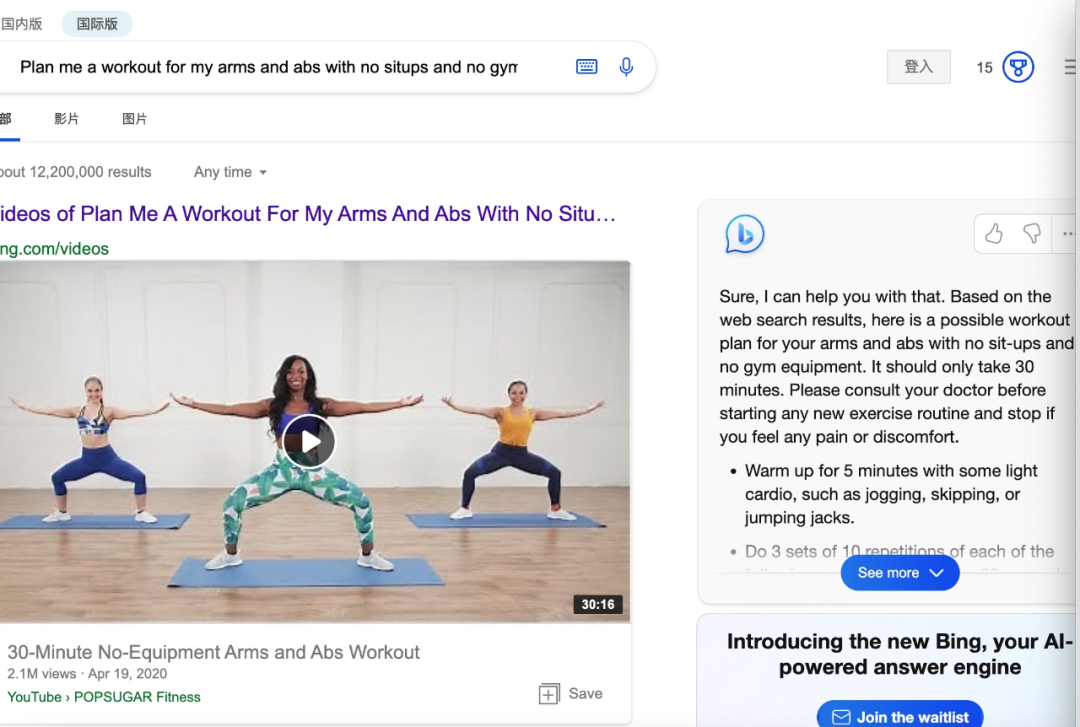Open the hamburger menu in header
1080x727 pixels.
(x=1070, y=67)
